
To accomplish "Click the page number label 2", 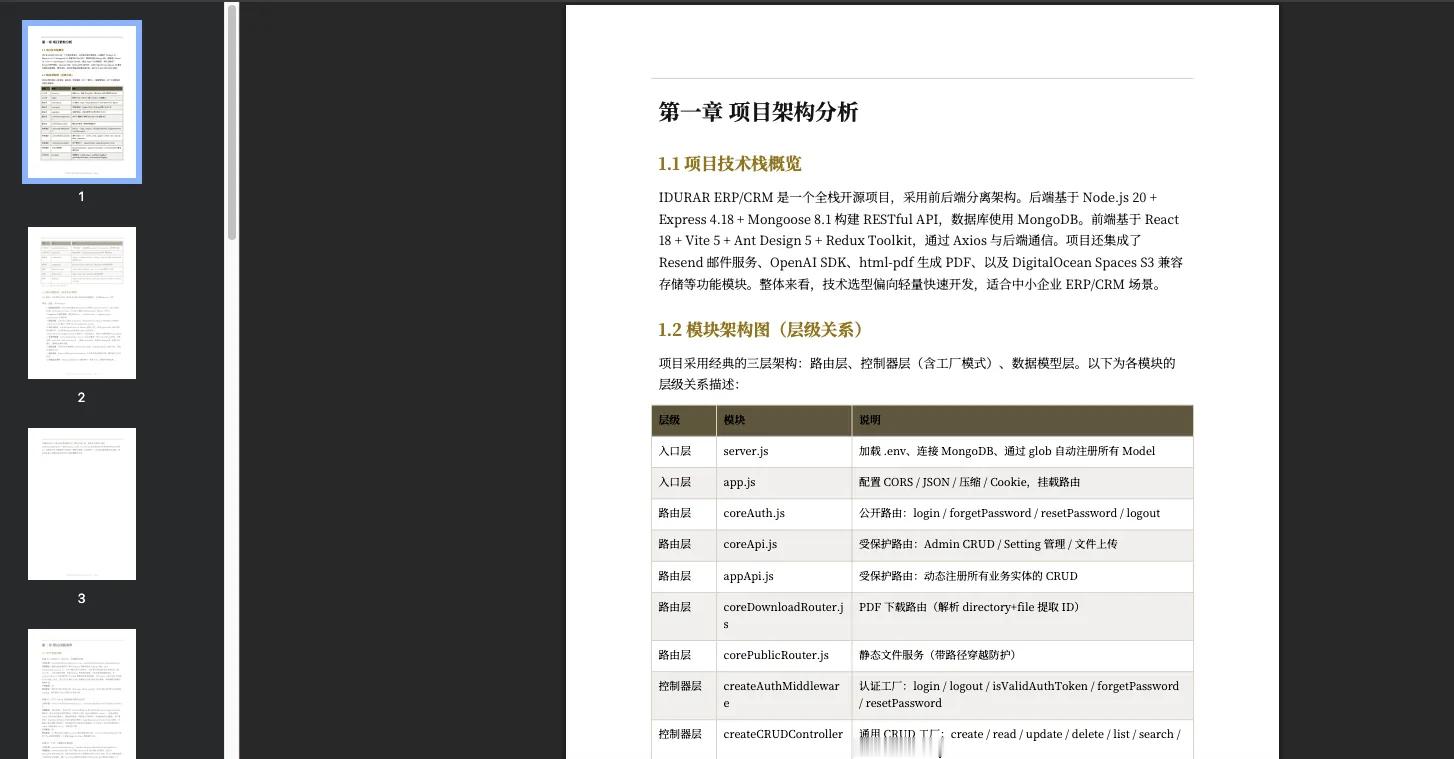I will pyautogui.click(x=82, y=397).
